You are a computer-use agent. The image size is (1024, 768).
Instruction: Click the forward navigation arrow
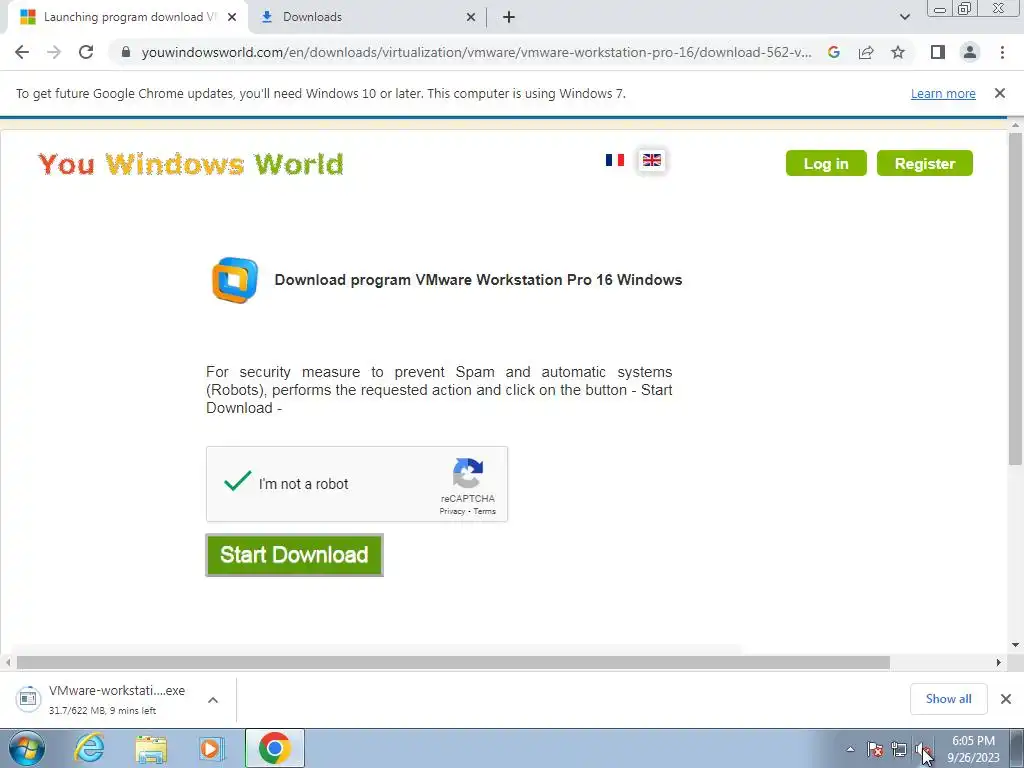[54, 52]
